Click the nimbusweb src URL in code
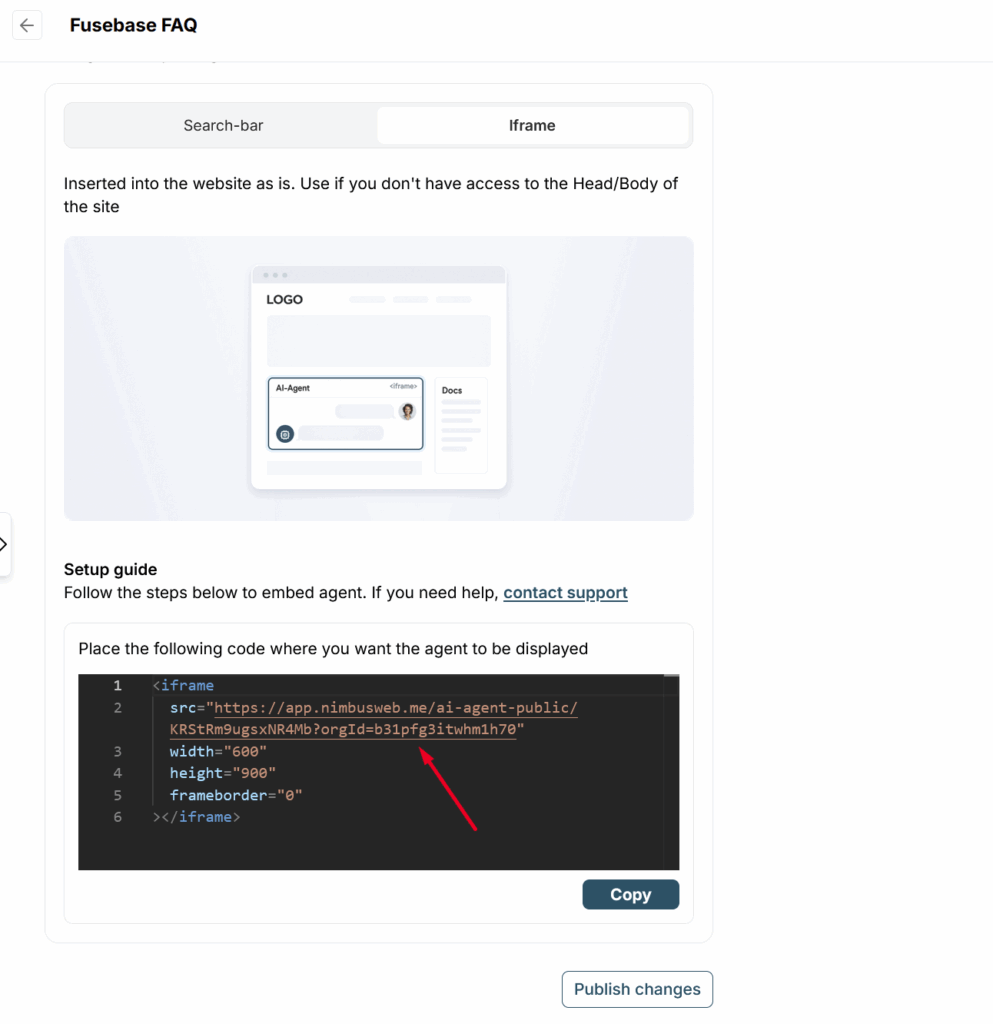 [x=395, y=709]
